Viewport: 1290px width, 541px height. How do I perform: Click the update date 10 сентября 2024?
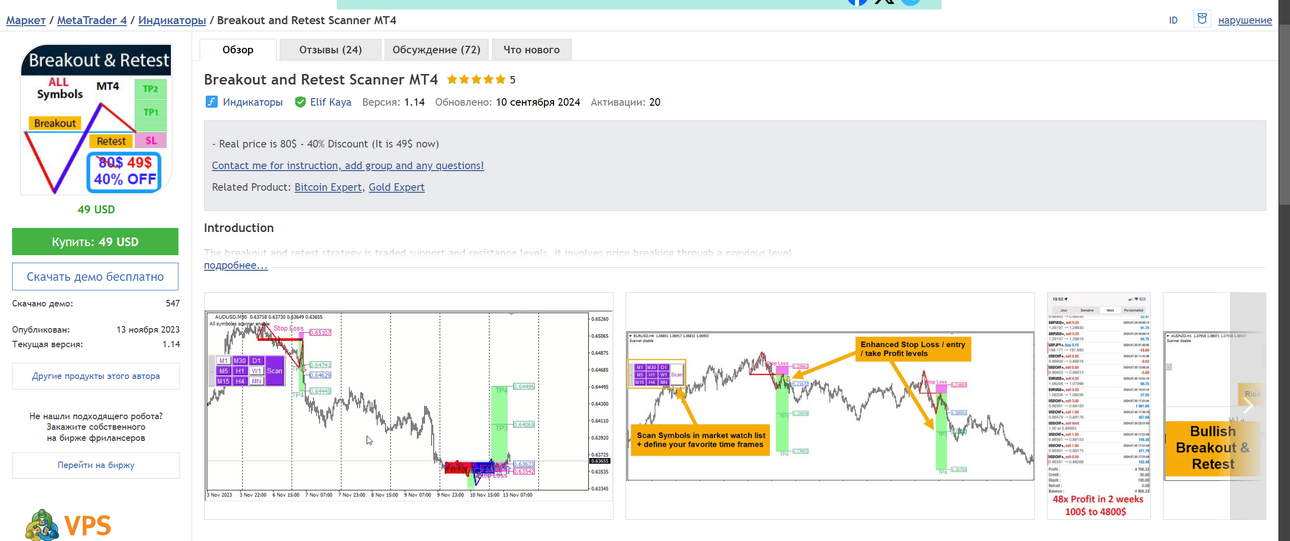[x=538, y=102]
